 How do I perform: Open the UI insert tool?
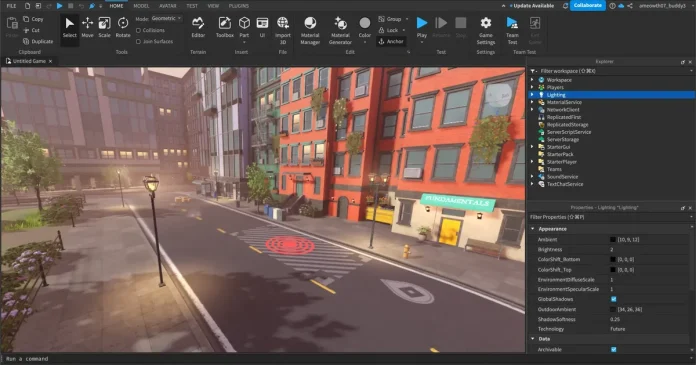coord(262,28)
